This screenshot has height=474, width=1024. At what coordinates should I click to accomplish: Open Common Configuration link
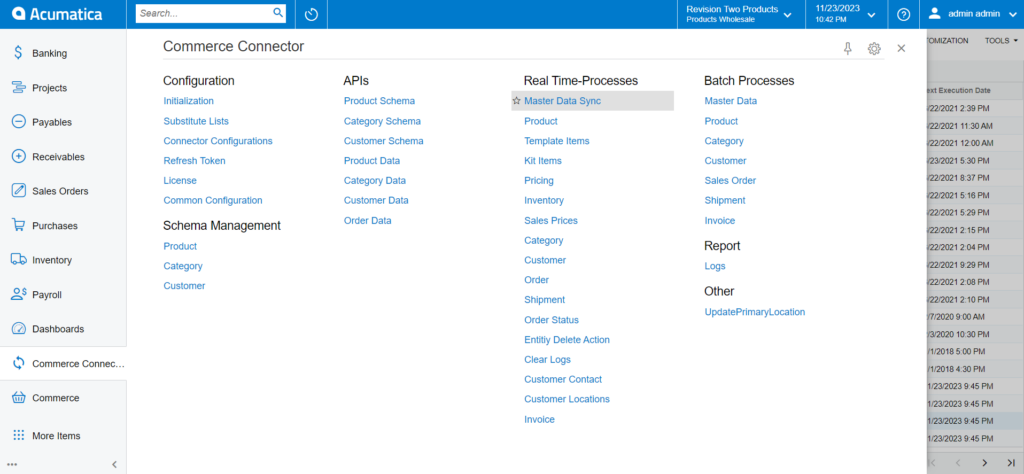point(213,200)
